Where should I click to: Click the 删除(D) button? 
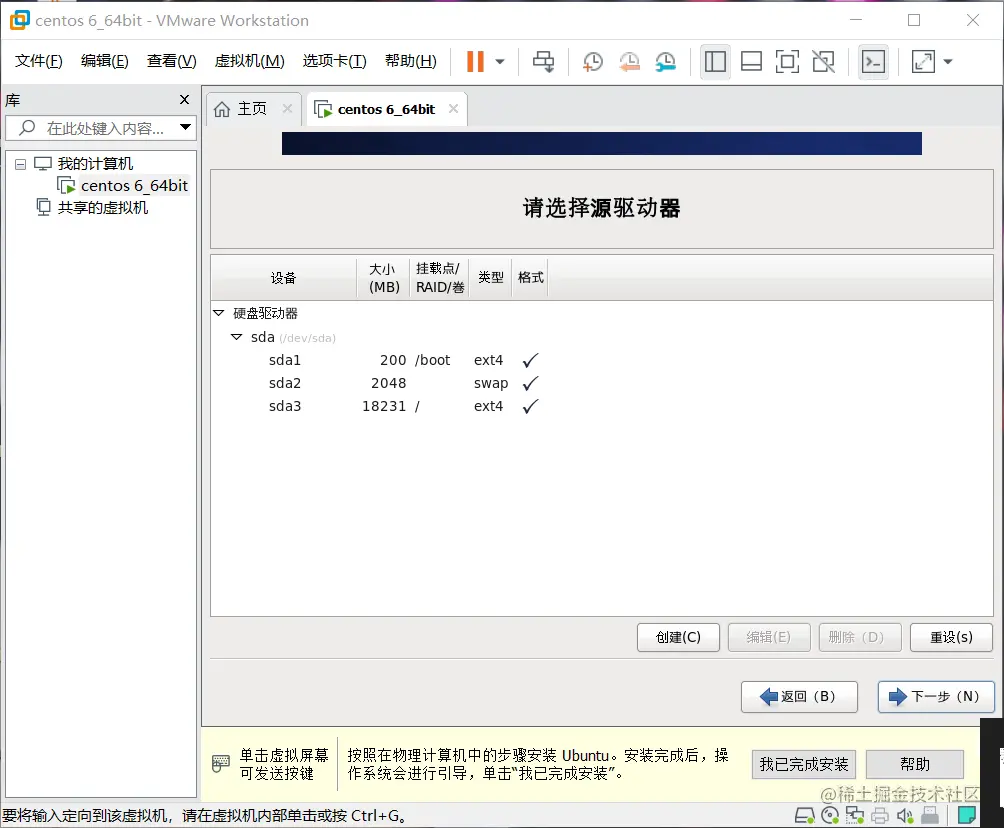860,638
